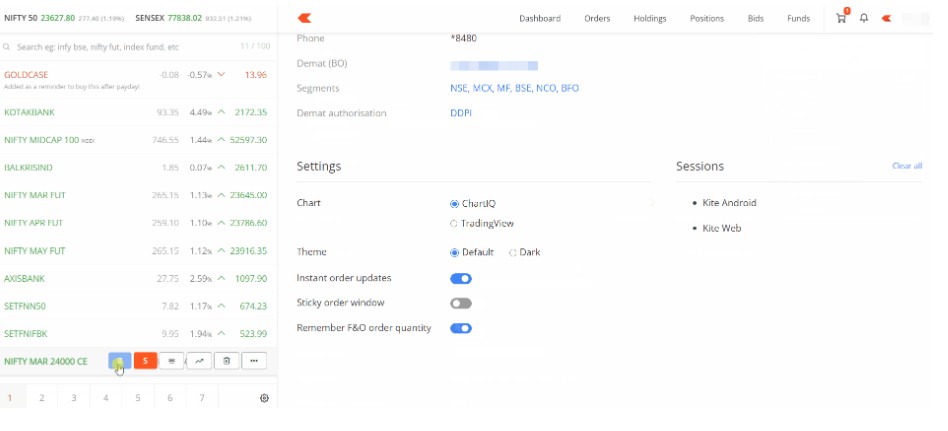Viewport: 948px width, 431px height.
Task: Select the Dark theme option
Action: [x=514, y=253]
